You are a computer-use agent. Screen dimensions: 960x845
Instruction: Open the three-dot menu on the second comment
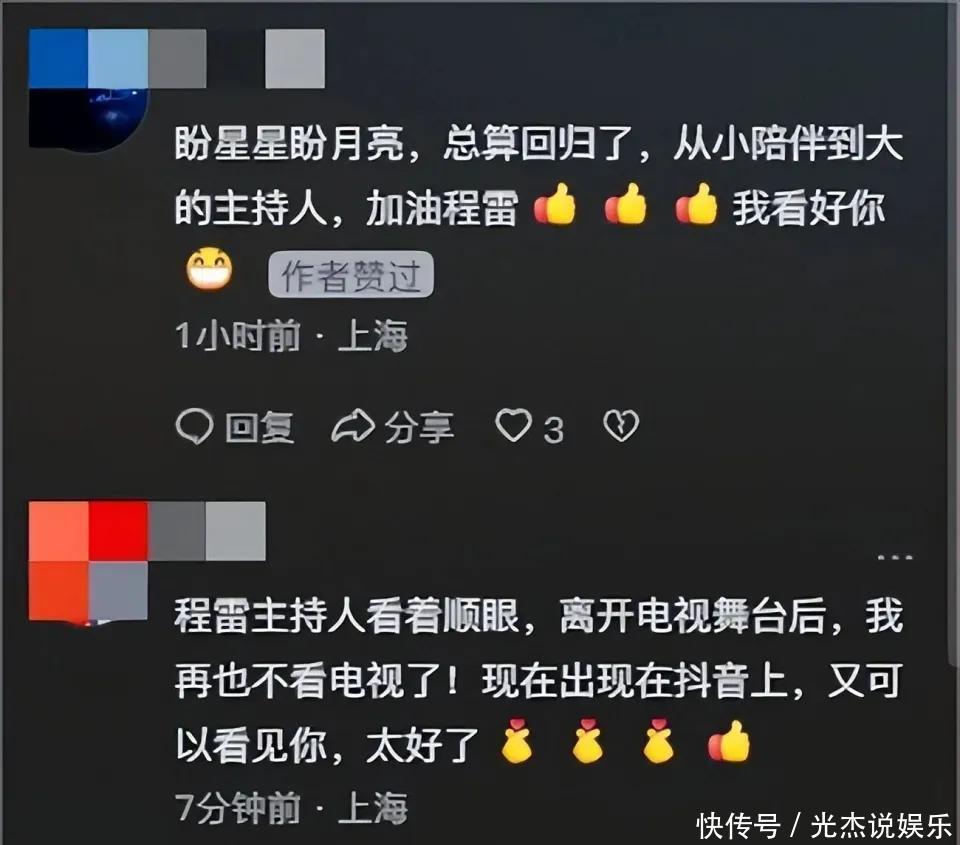pyautogui.click(x=894, y=557)
